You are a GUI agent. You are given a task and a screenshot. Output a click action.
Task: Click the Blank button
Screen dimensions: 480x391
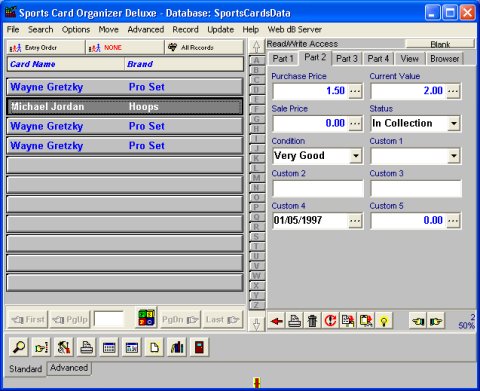tap(440, 44)
